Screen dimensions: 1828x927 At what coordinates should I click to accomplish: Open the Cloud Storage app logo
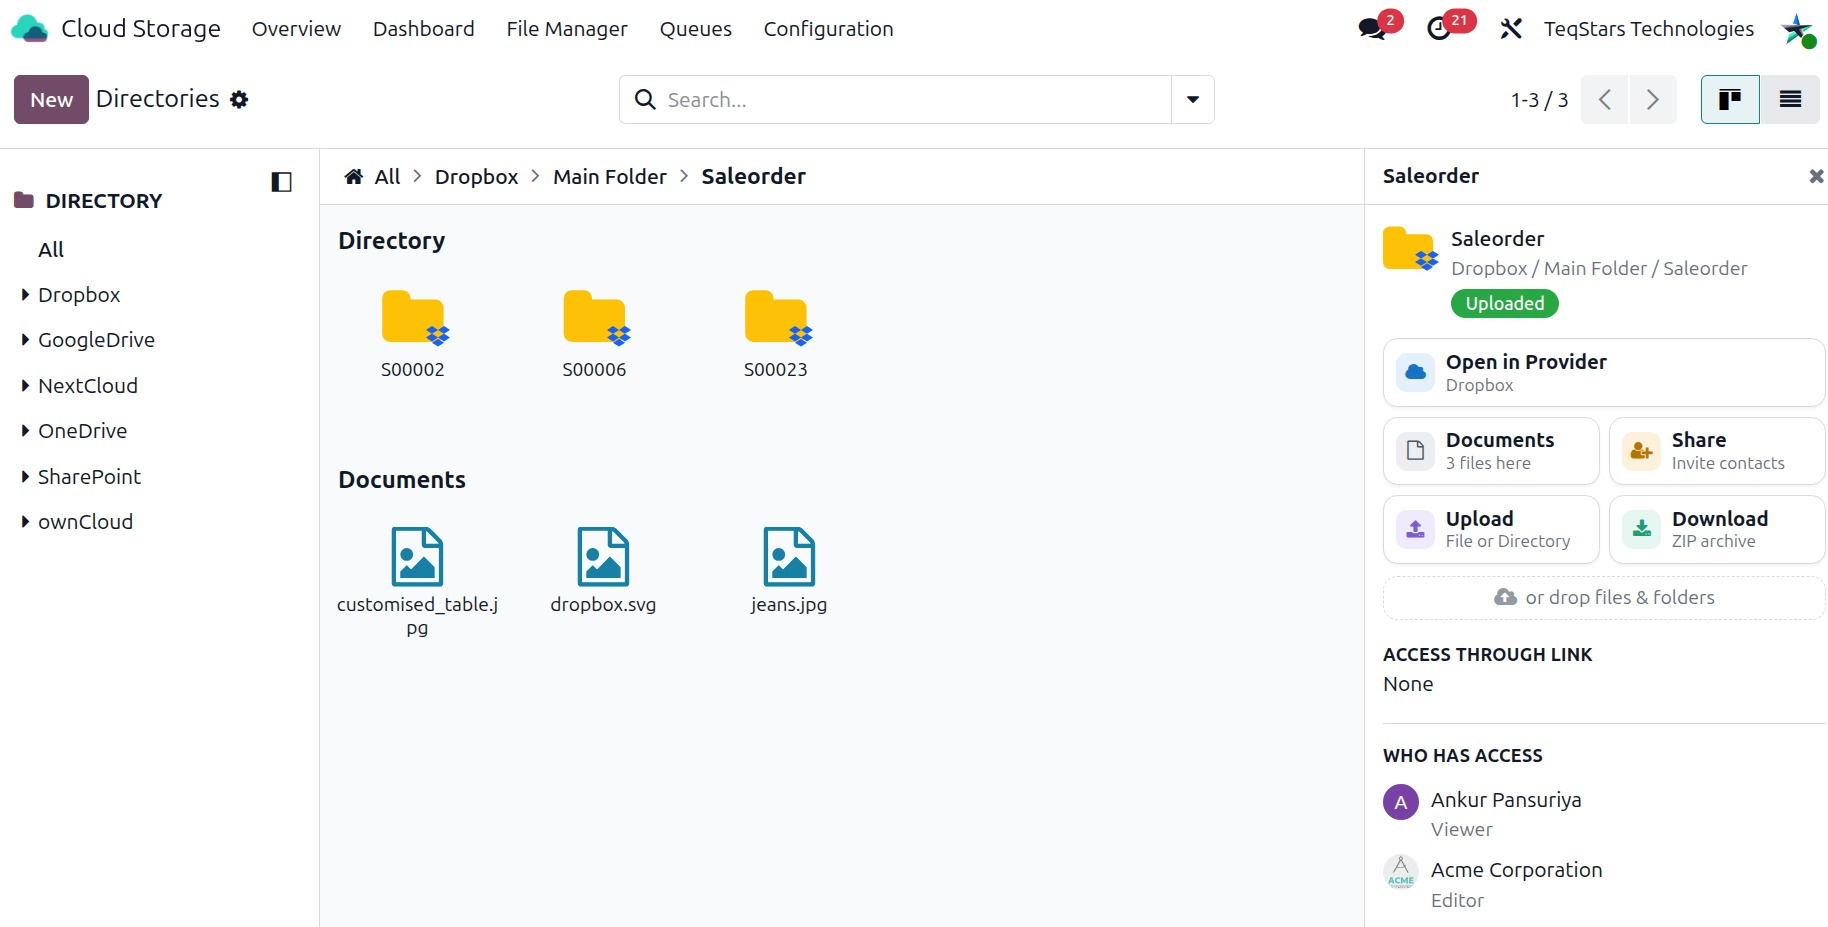point(30,29)
